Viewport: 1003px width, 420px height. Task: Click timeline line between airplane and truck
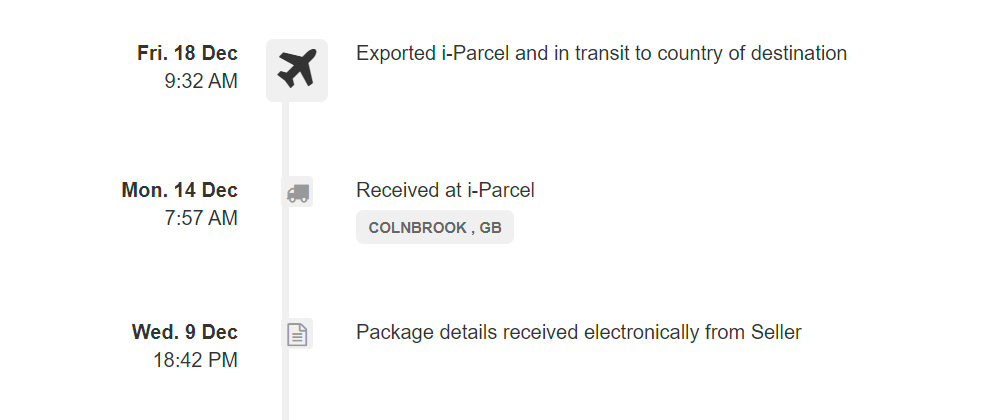click(285, 139)
